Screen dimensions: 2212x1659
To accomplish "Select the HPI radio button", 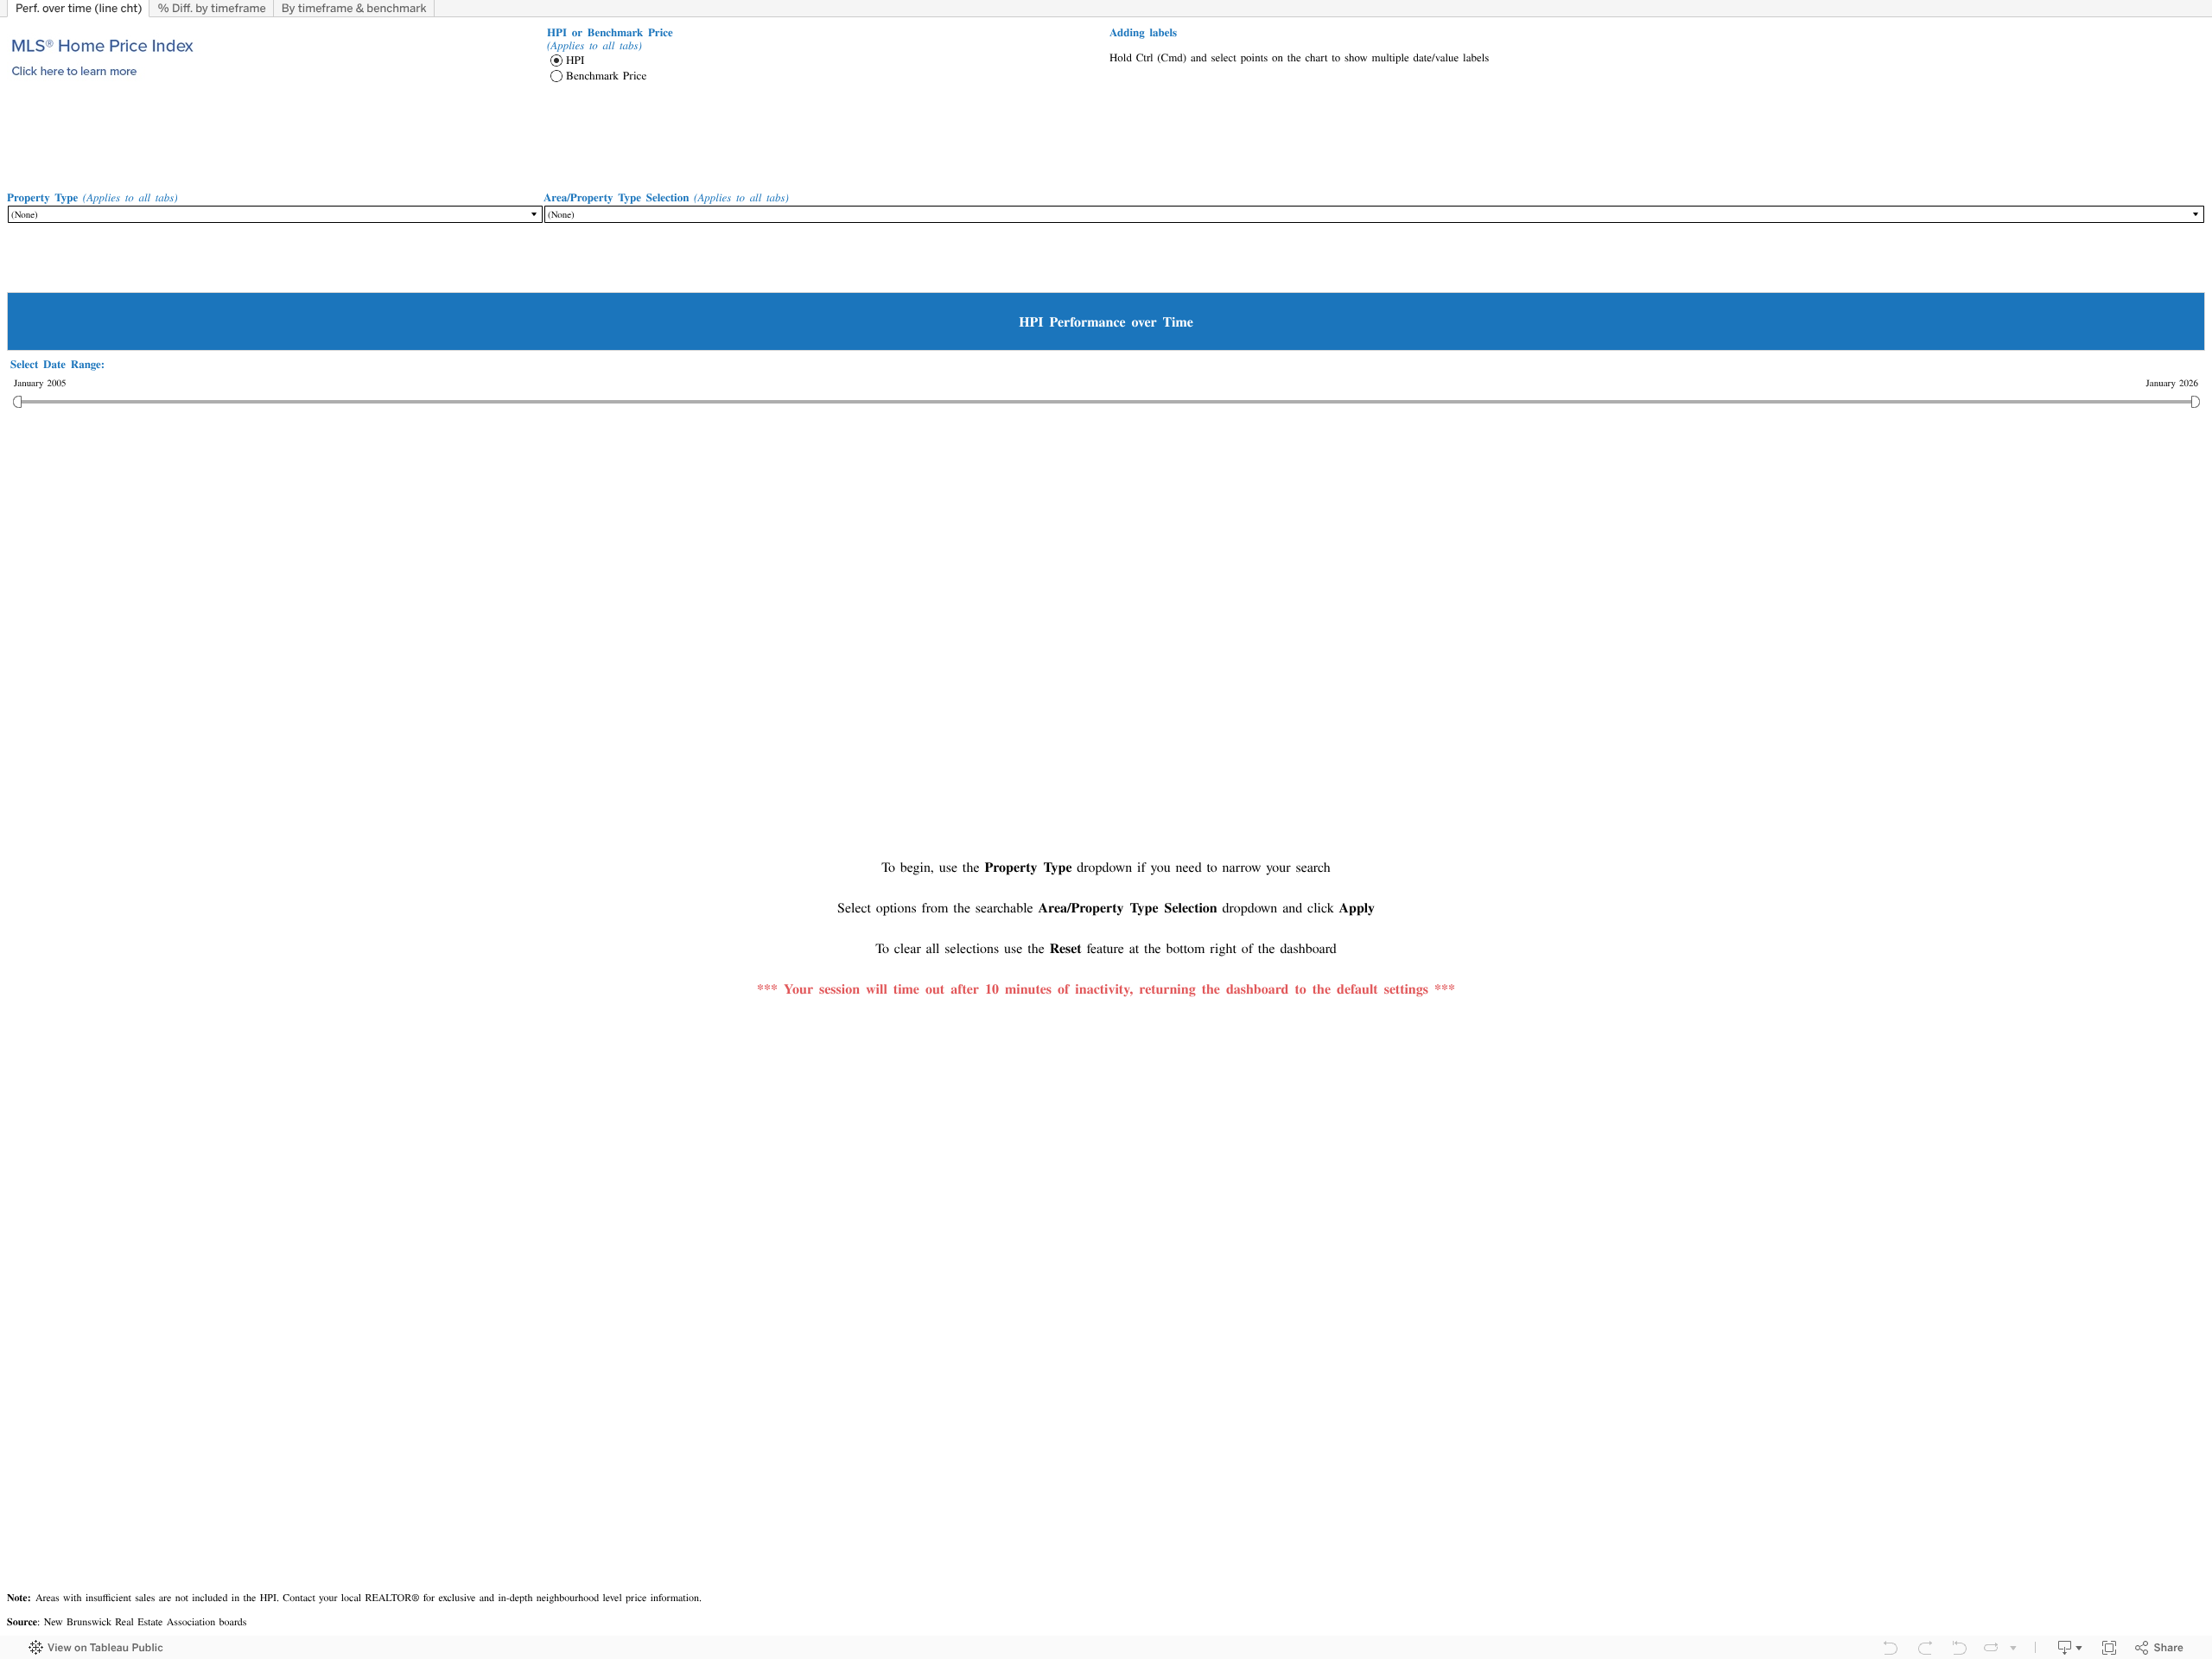I will pos(557,60).
